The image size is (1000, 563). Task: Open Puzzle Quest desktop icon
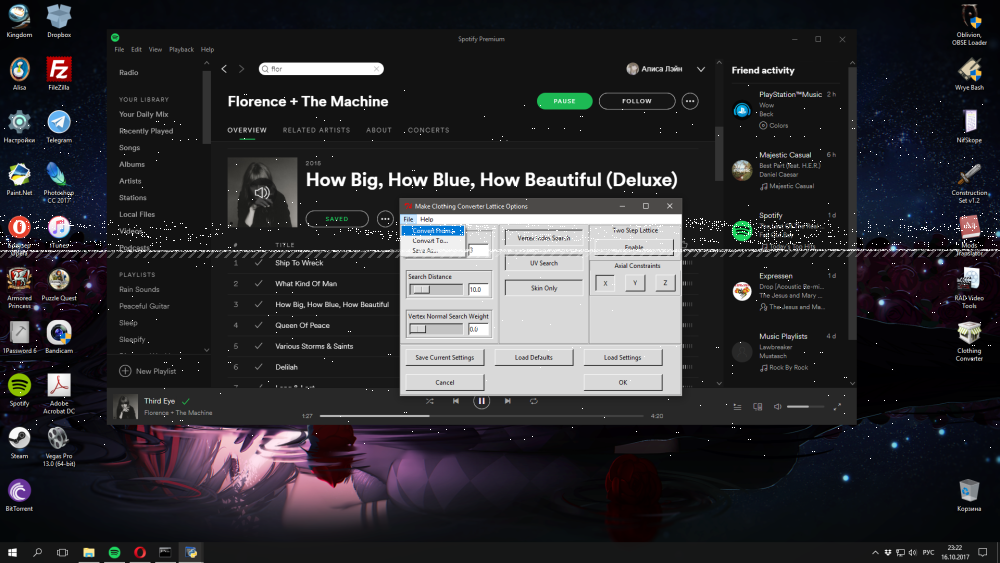59,284
